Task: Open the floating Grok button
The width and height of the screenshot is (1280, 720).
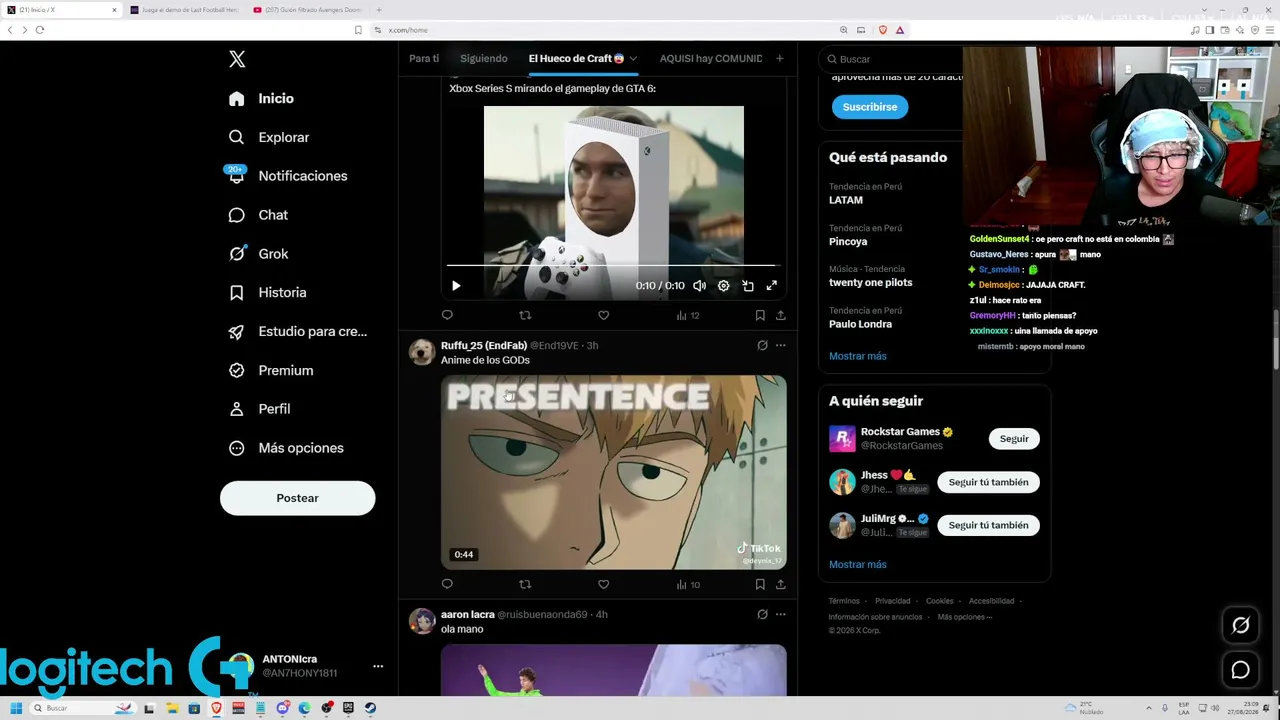Action: pos(1240,625)
